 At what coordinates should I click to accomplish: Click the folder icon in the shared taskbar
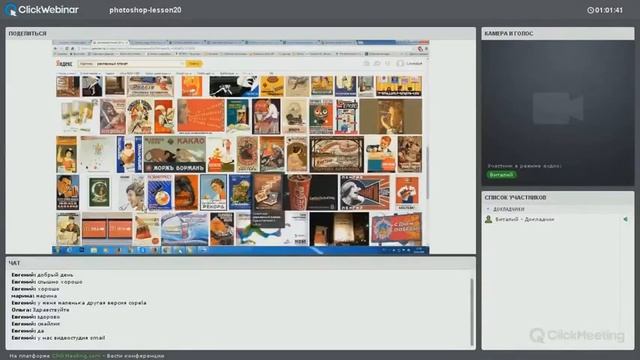coord(94,250)
